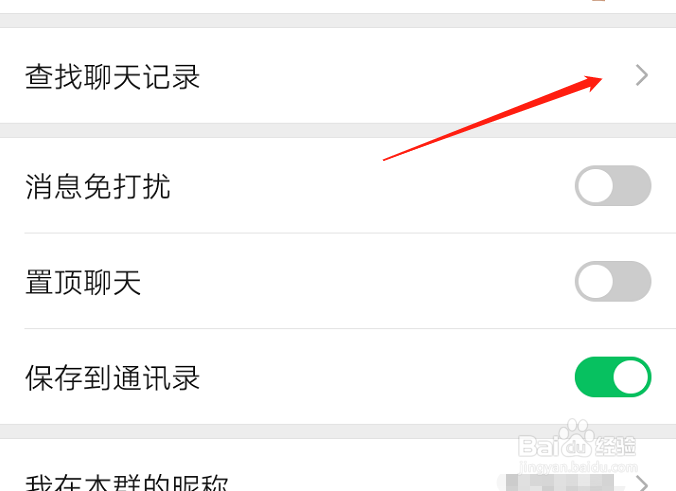Screen dimensions: 676x491
Task: Disable the green 保存到通讯录 switch
Action: pos(613,377)
